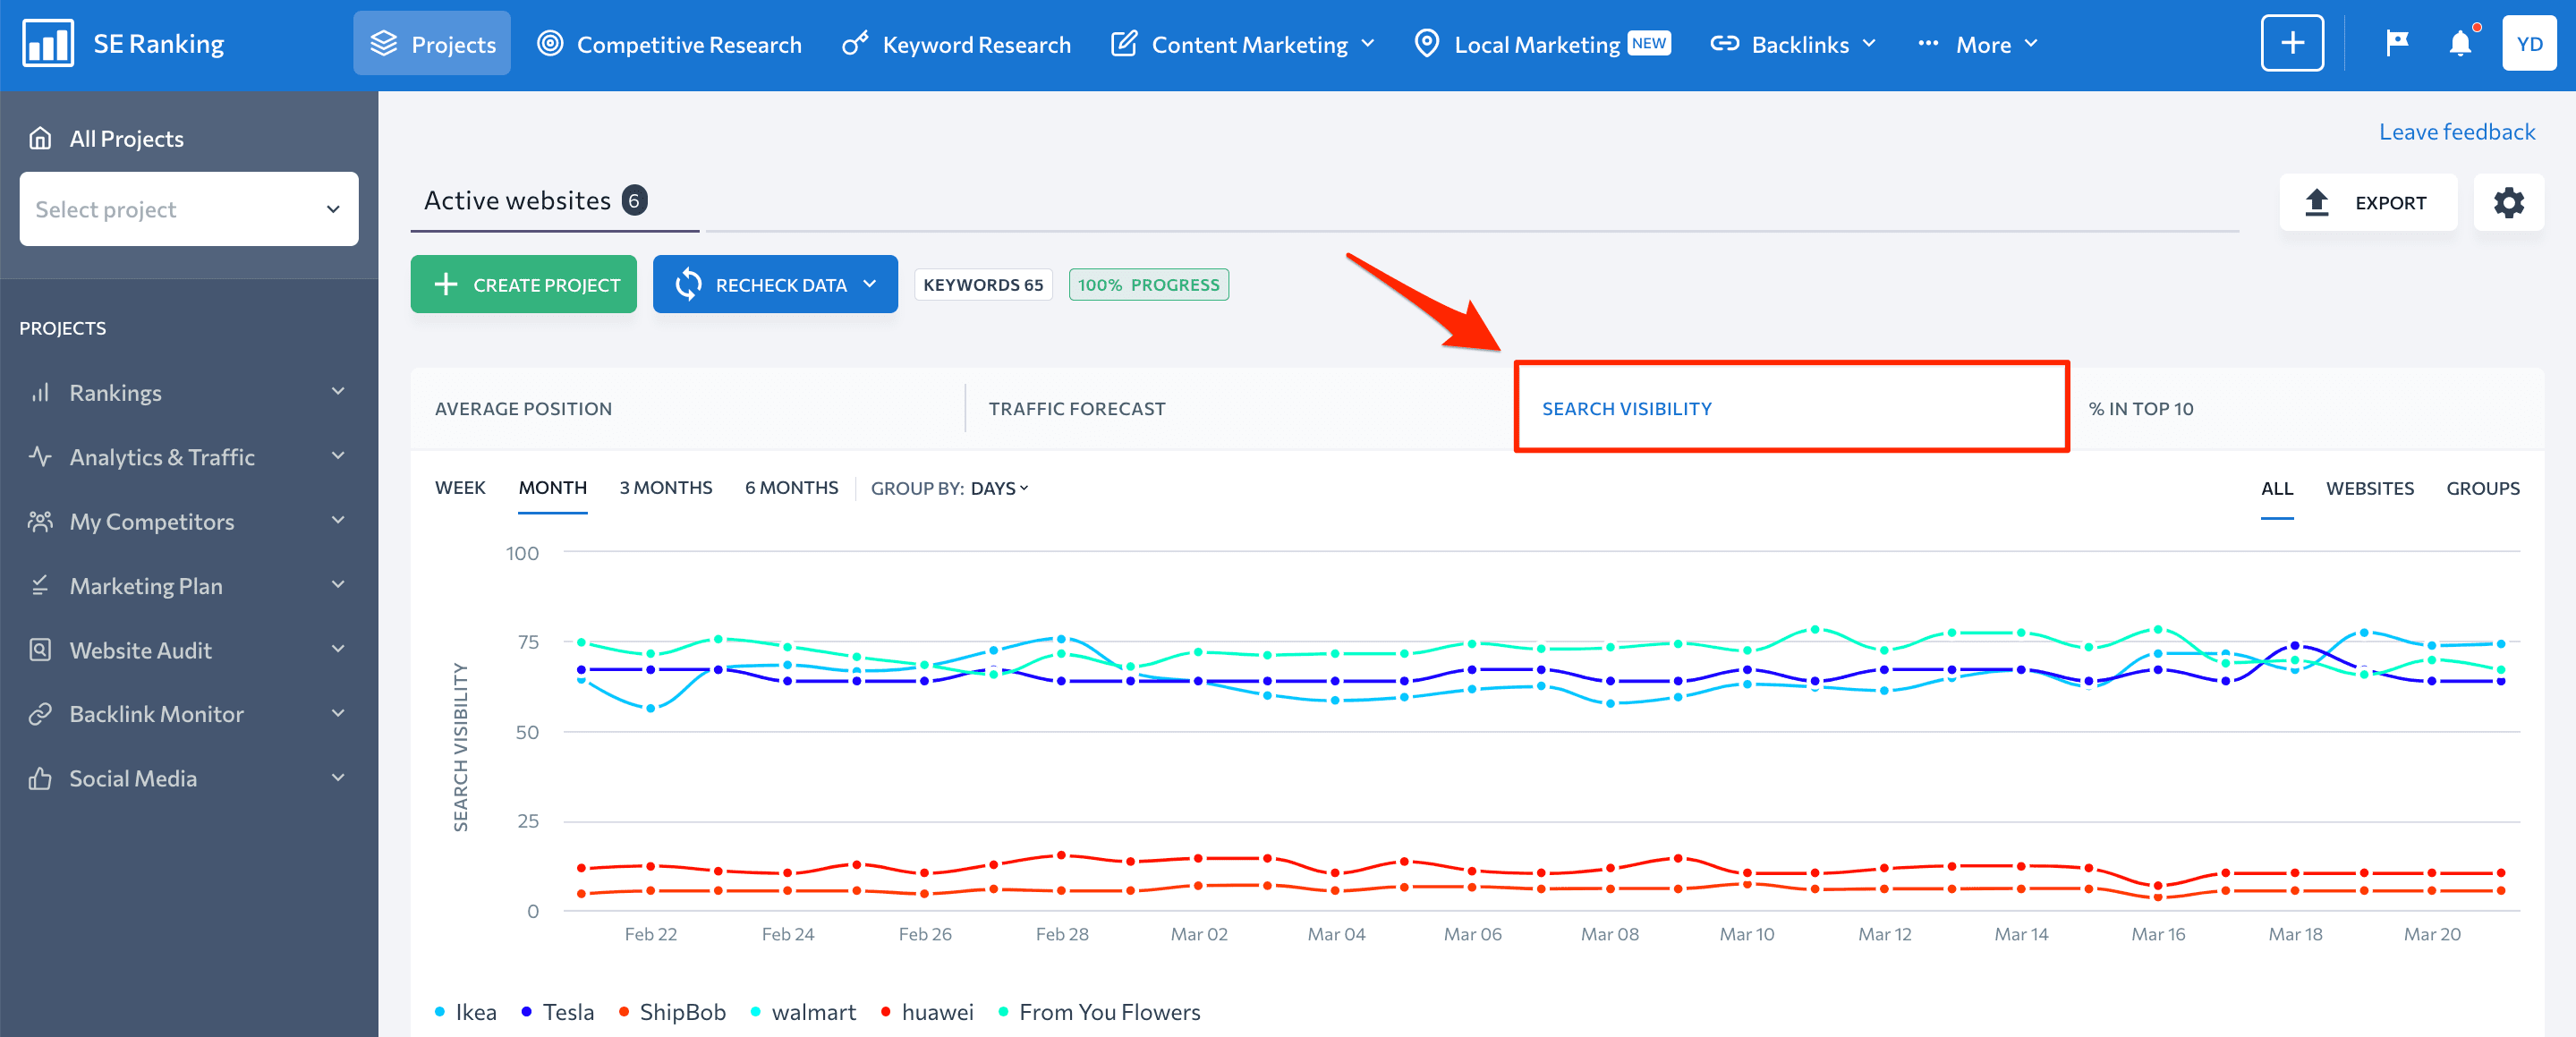This screenshot has width=2576, height=1037.
Task: Click the Recheck Data refresh icon
Action: coord(688,285)
